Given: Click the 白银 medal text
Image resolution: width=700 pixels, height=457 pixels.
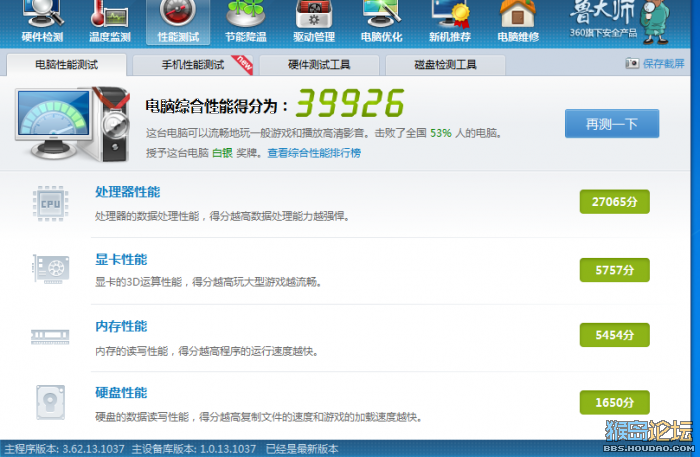Looking at the screenshot, I should tap(222, 153).
